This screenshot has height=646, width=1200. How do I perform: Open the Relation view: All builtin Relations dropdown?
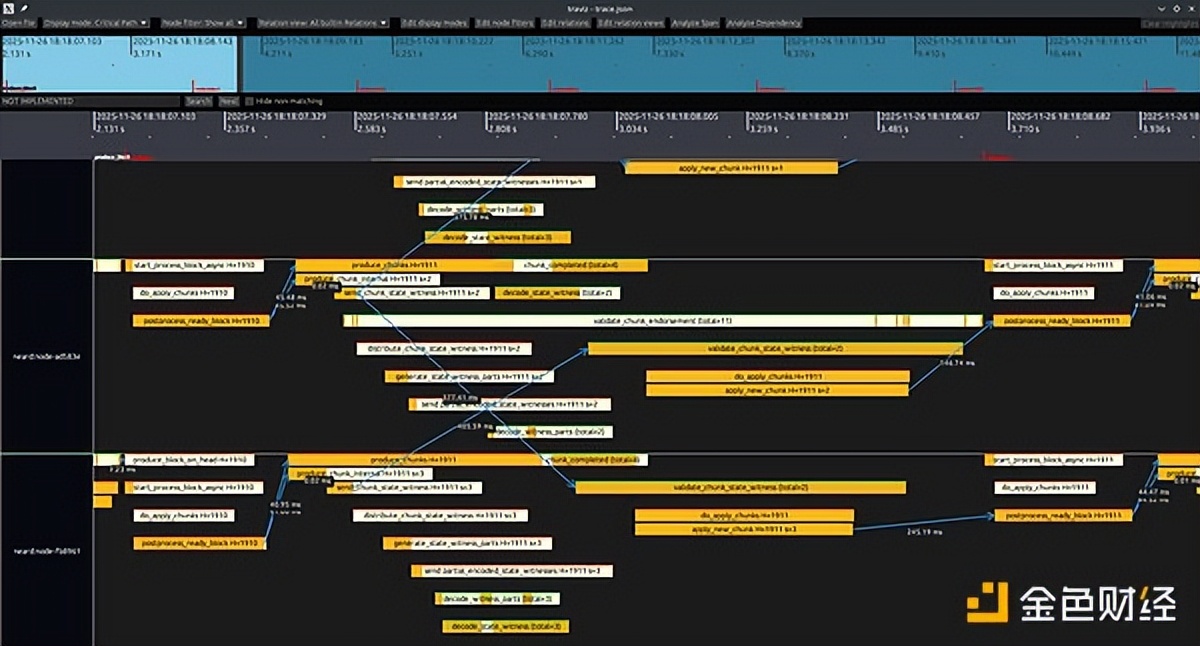tap(324, 22)
